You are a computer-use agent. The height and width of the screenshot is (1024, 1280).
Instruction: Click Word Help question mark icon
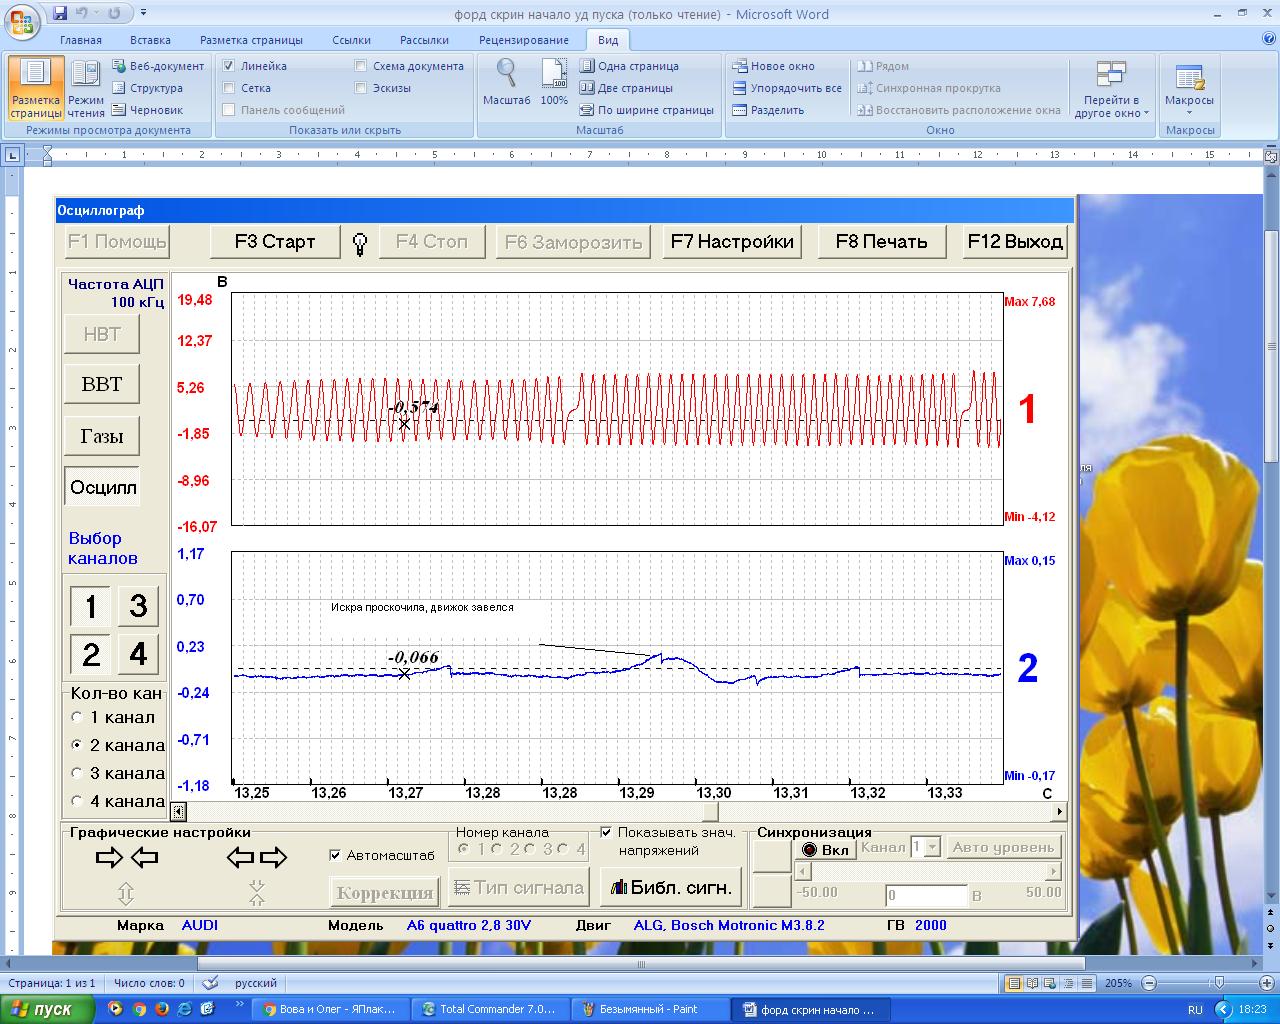[x=1267, y=40]
